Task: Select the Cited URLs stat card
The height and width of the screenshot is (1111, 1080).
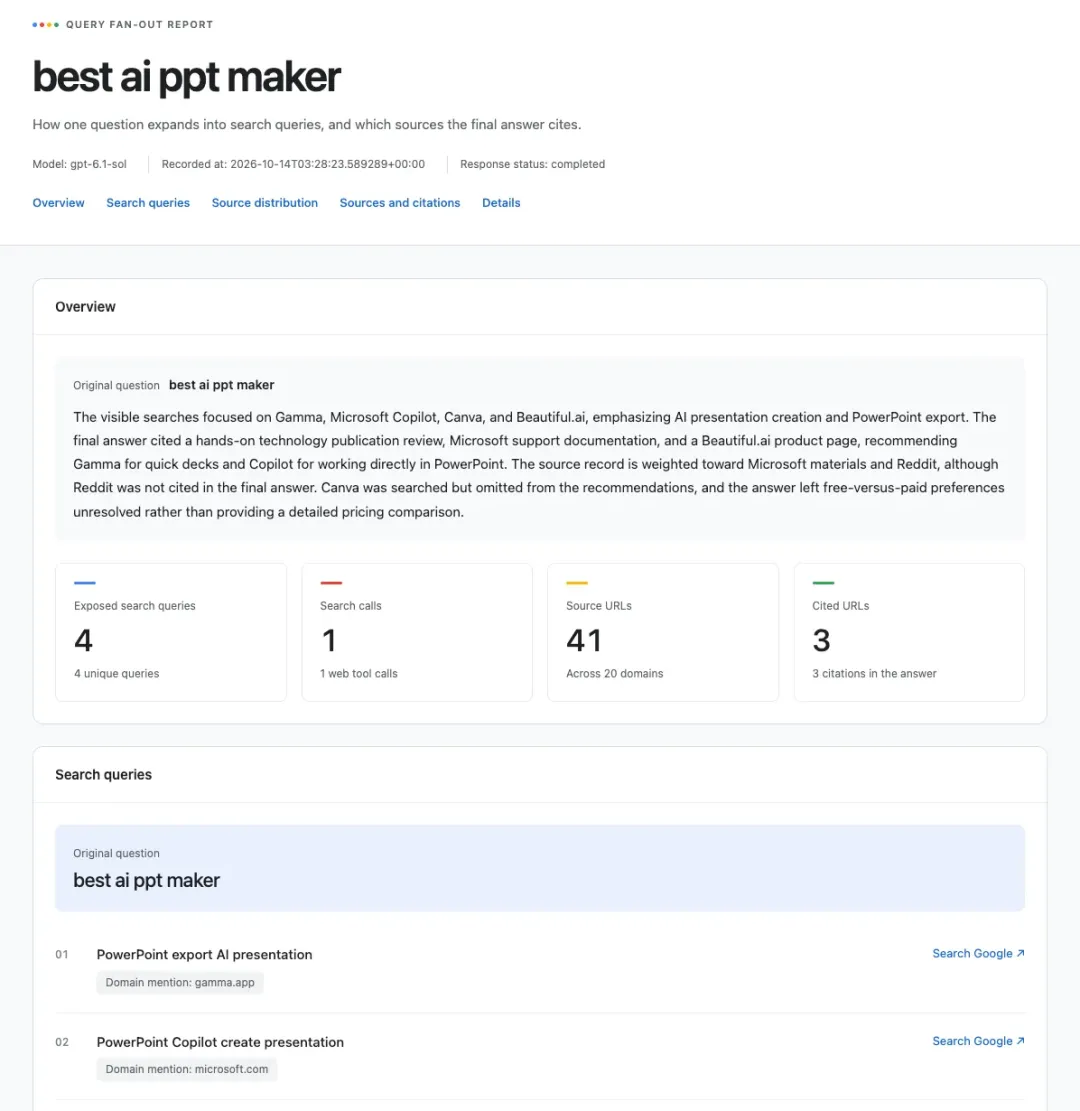Action: pyautogui.click(x=909, y=632)
